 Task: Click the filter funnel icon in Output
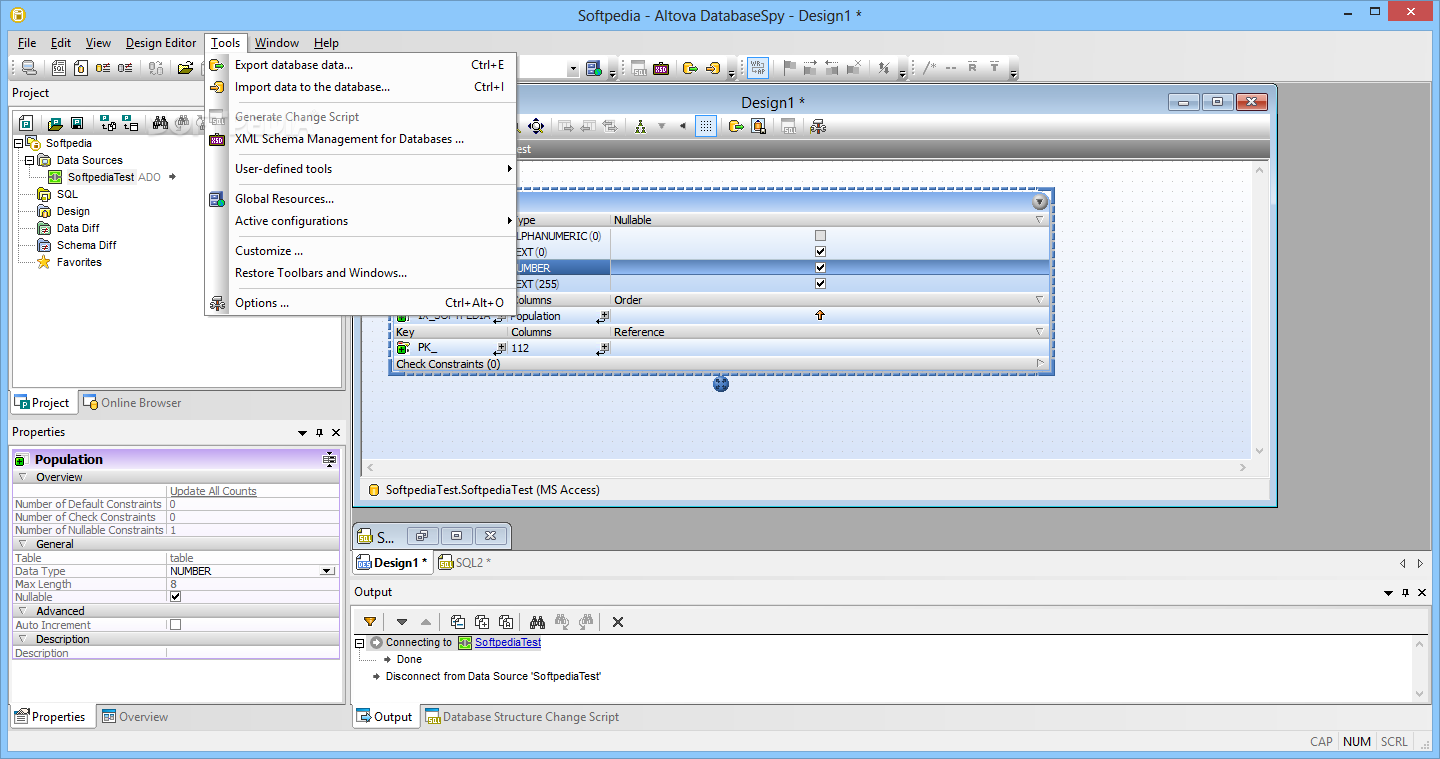(x=370, y=622)
